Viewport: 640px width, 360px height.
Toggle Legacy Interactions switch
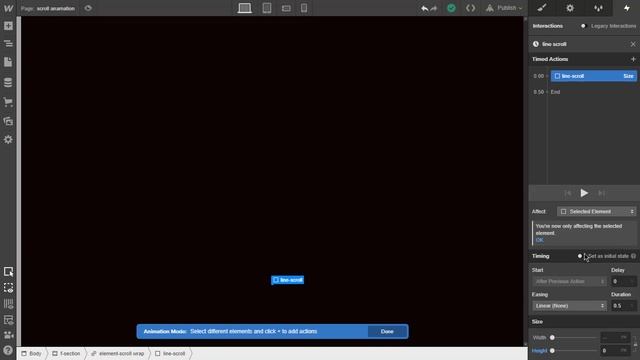coord(583,26)
